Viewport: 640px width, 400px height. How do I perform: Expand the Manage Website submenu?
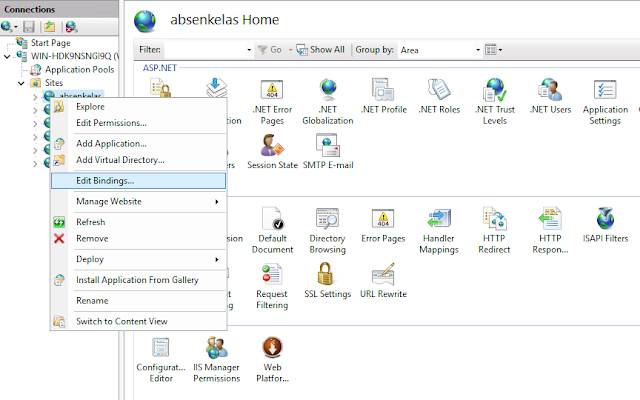point(138,202)
